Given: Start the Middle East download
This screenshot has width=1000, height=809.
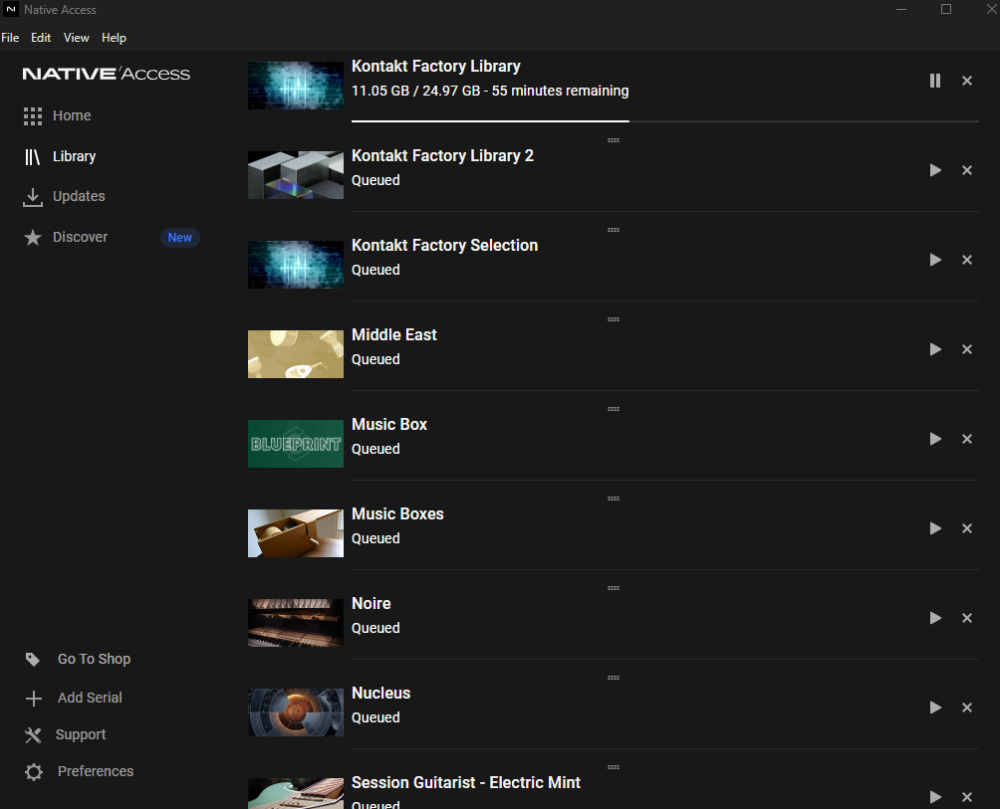Looking at the screenshot, I should 935,349.
